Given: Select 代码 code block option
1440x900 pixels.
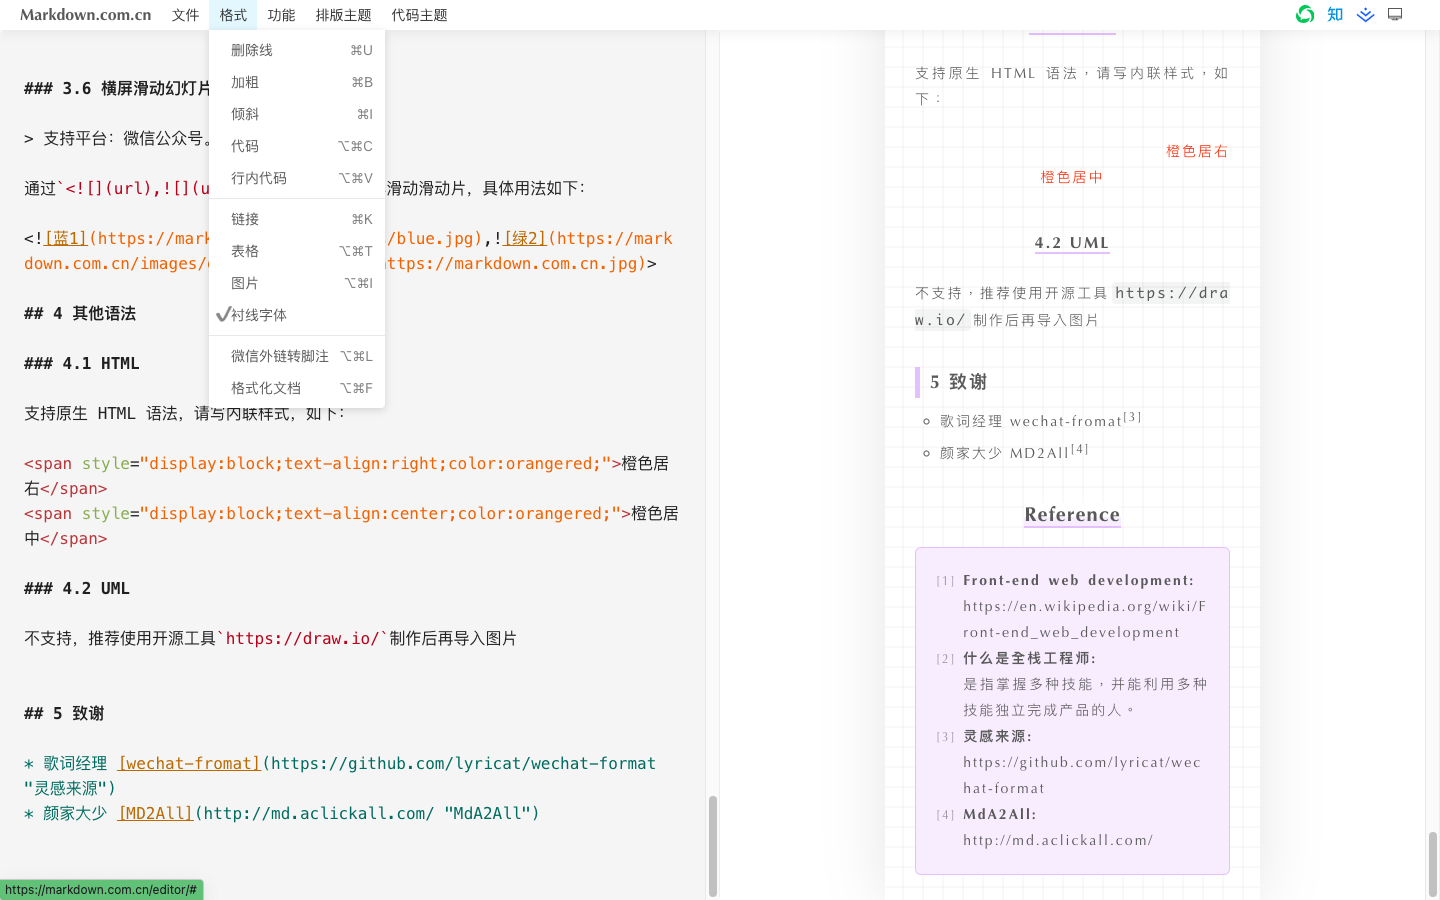Looking at the screenshot, I should coord(244,145).
